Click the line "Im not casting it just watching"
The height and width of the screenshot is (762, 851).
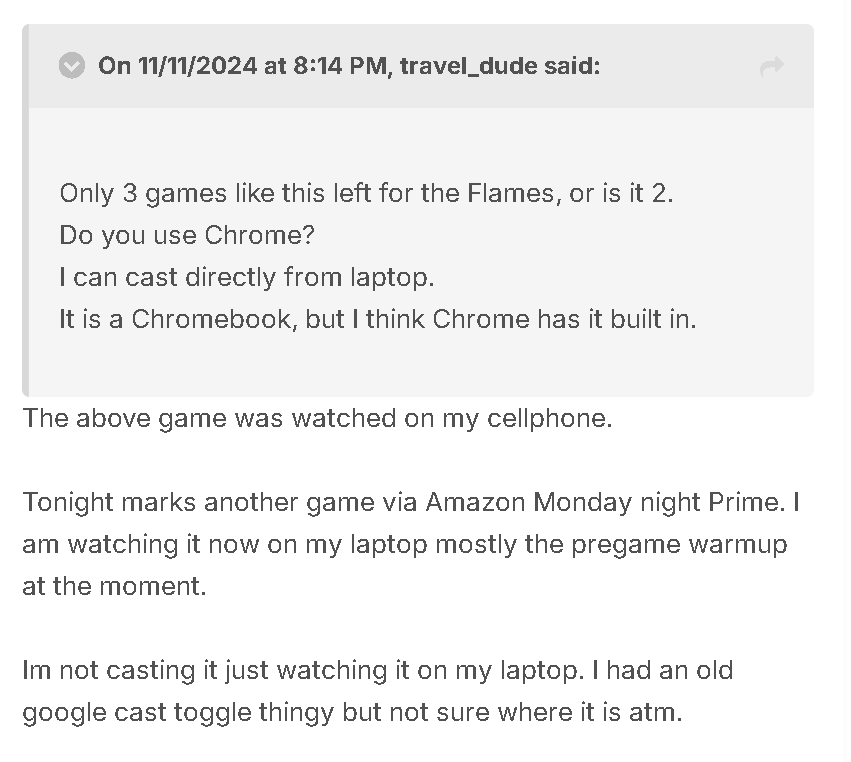pos(378,670)
